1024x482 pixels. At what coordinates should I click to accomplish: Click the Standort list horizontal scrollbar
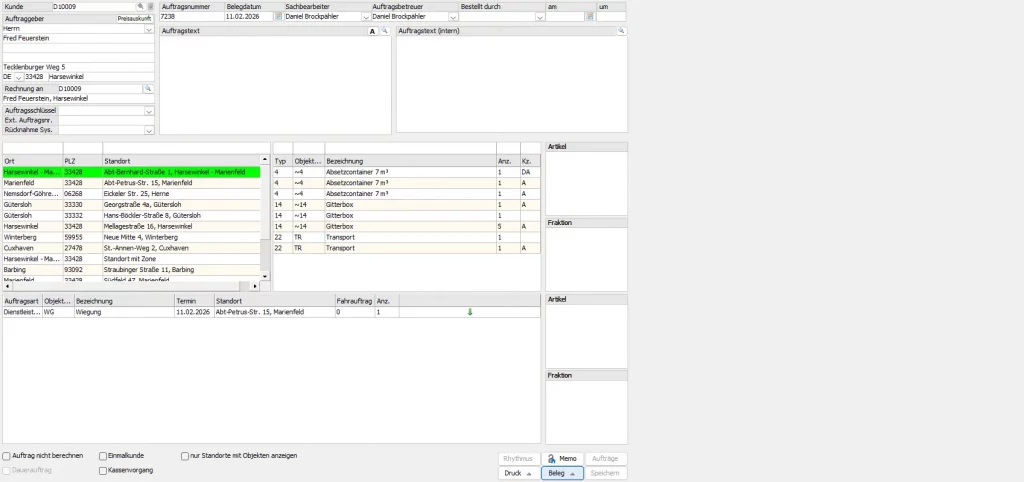[131, 286]
